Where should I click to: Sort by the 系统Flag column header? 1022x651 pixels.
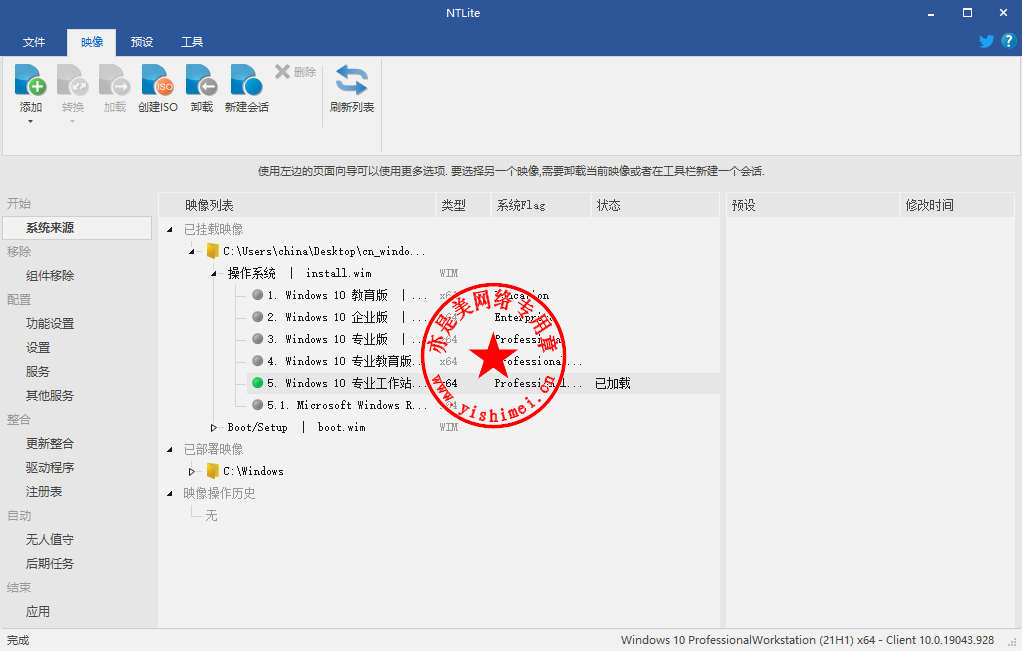(x=540, y=205)
